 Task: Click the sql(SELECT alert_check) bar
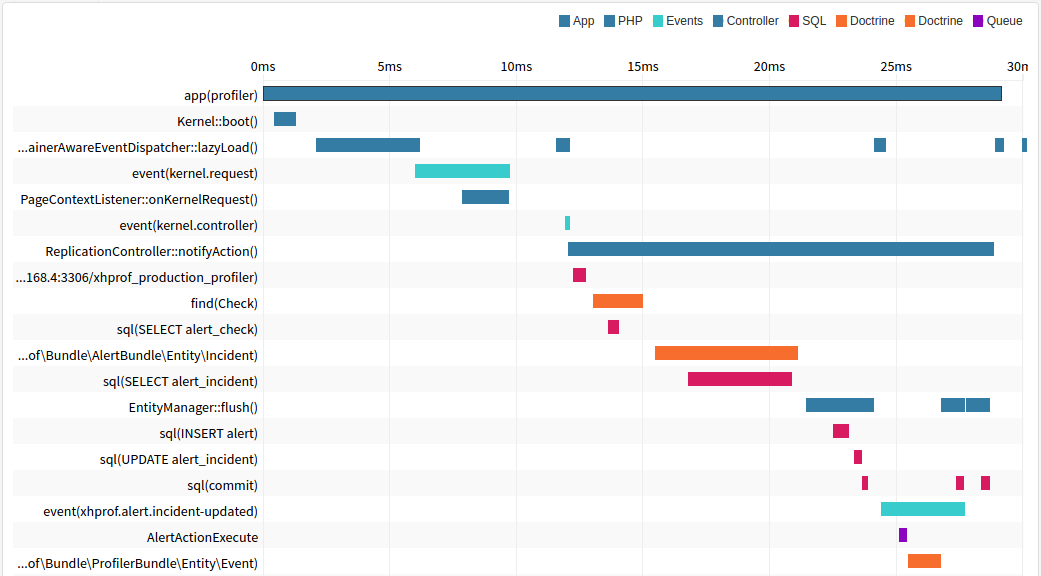click(613, 328)
